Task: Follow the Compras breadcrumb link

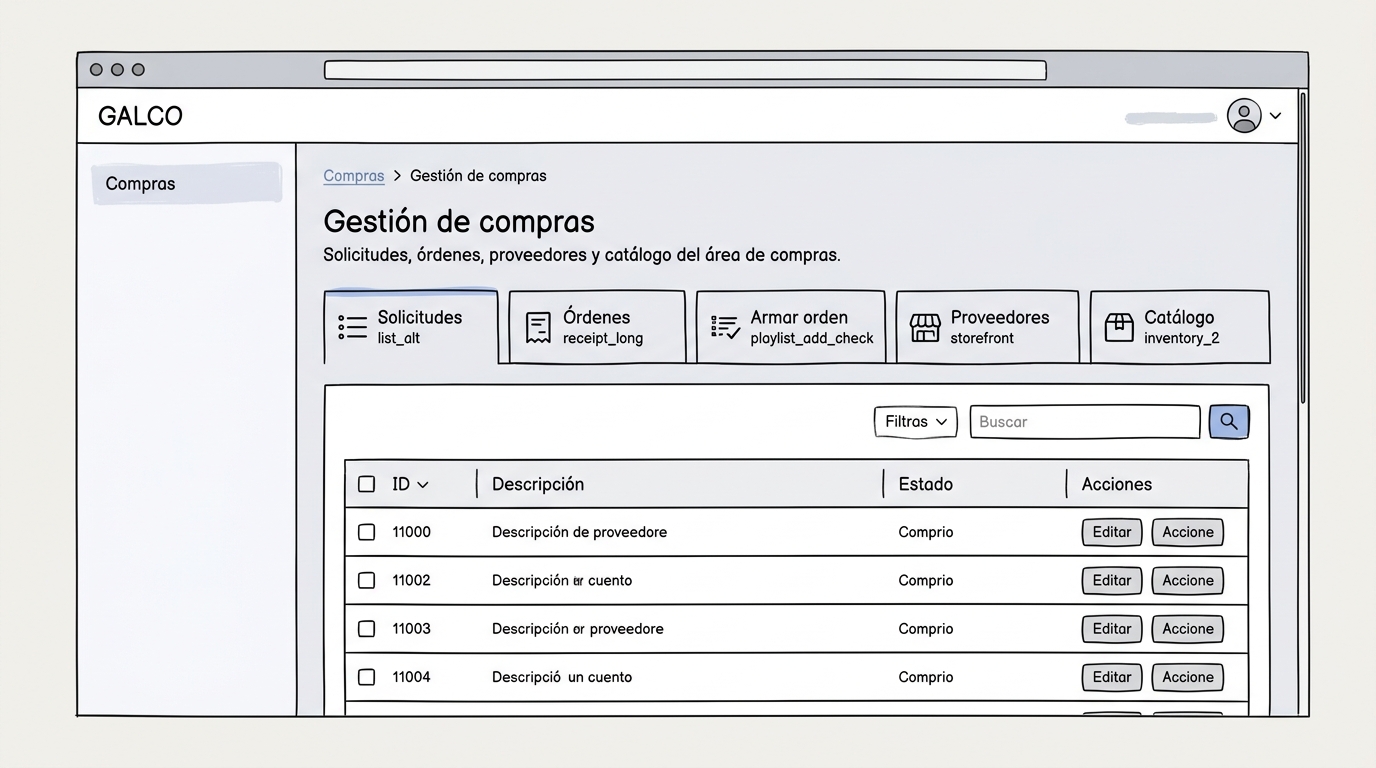Action: (354, 176)
